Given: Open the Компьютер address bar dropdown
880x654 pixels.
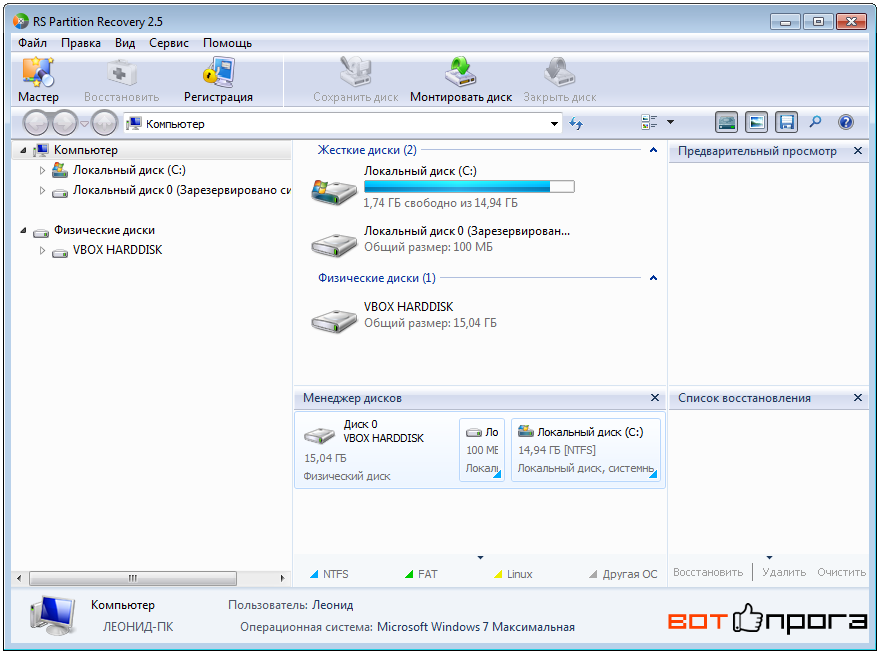Looking at the screenshot, I should tap(554, 124).
